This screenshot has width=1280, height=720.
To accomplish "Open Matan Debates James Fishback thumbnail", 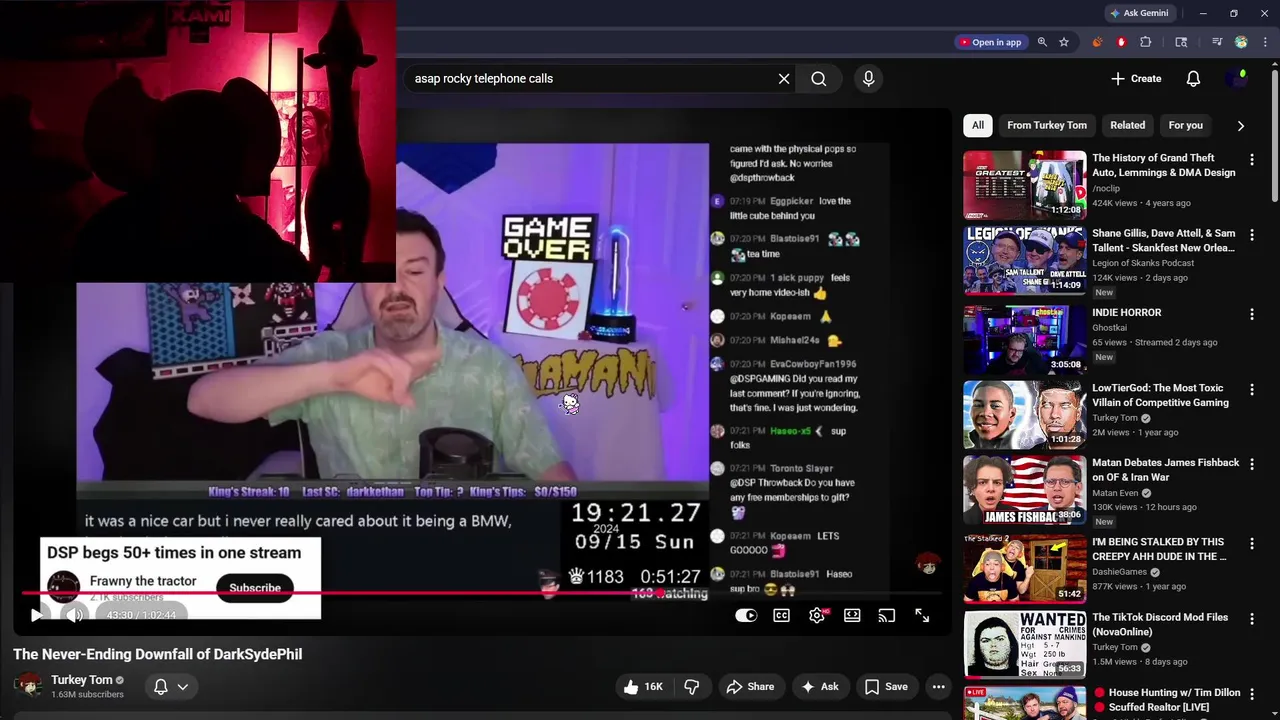I will tap(1024, 490).
